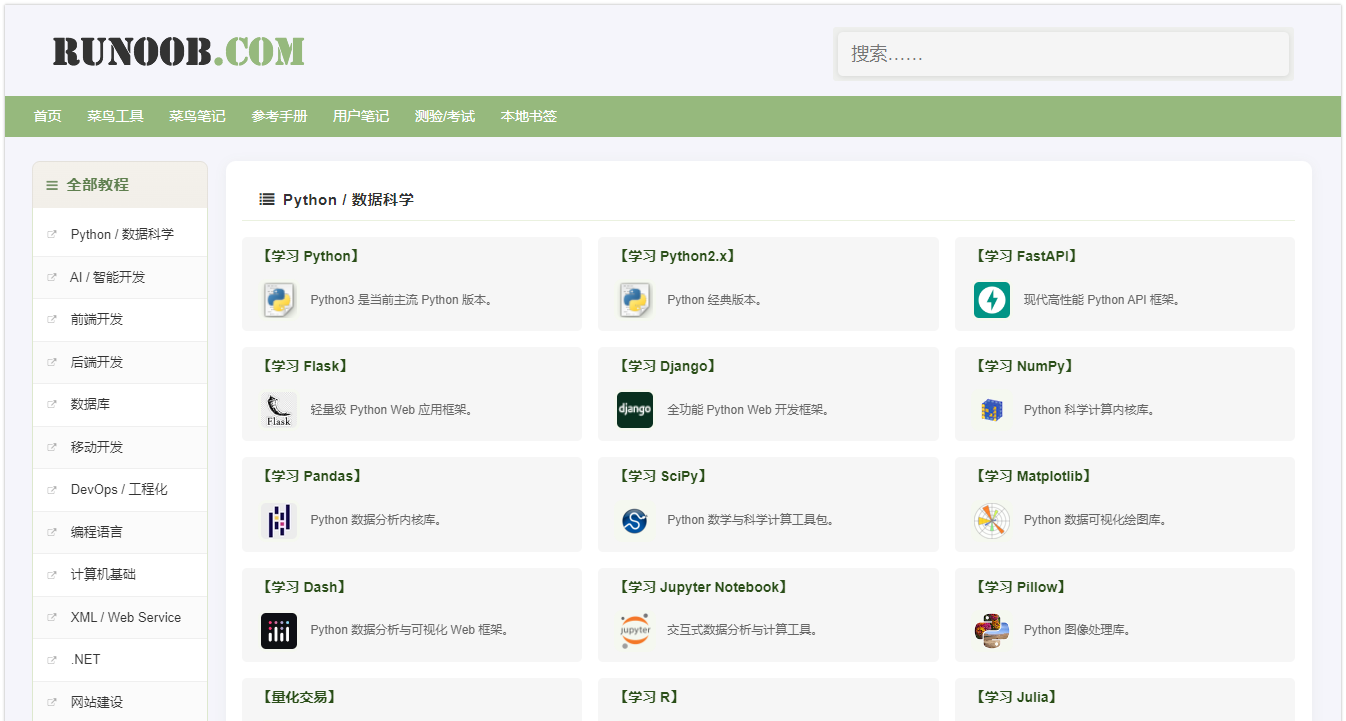Open the 【学习 Django】 tutorial title
This screenshot has height=721, width=1346.
[668, 366]
